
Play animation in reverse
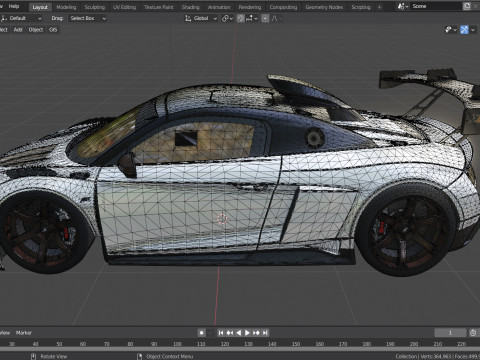pyautogui.click(x=238, y=333)
